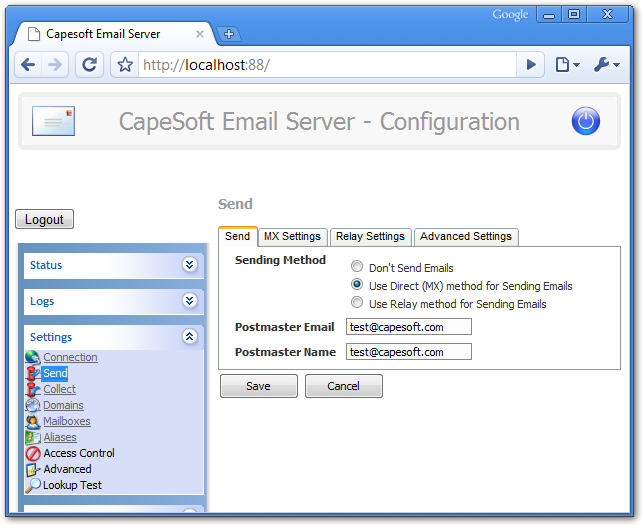Image resolution: width=643 pixels, height=526 pixels.
Task: Click the blue power icon in header
Action: pyautogui.click(x=585, y=122)
